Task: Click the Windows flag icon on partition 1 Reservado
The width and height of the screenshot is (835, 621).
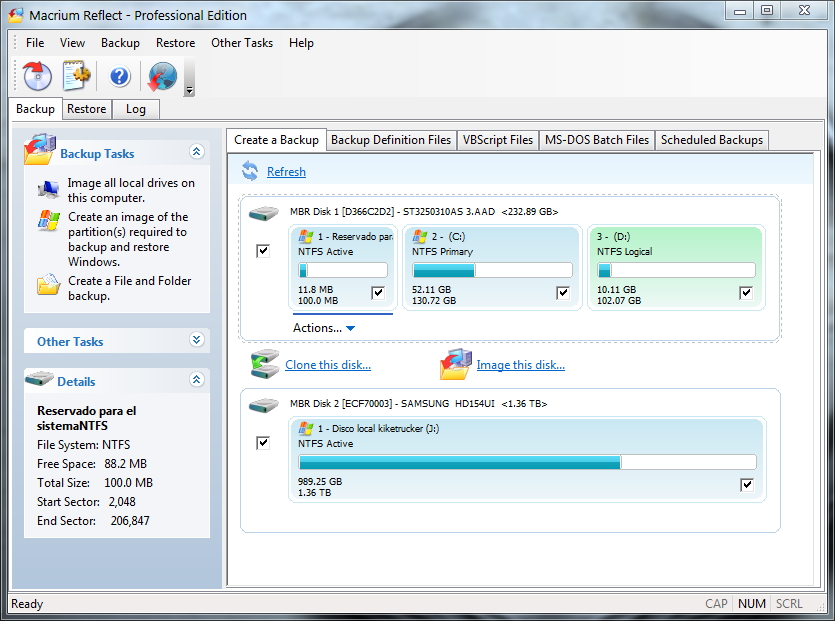Action: click(306, 236)
